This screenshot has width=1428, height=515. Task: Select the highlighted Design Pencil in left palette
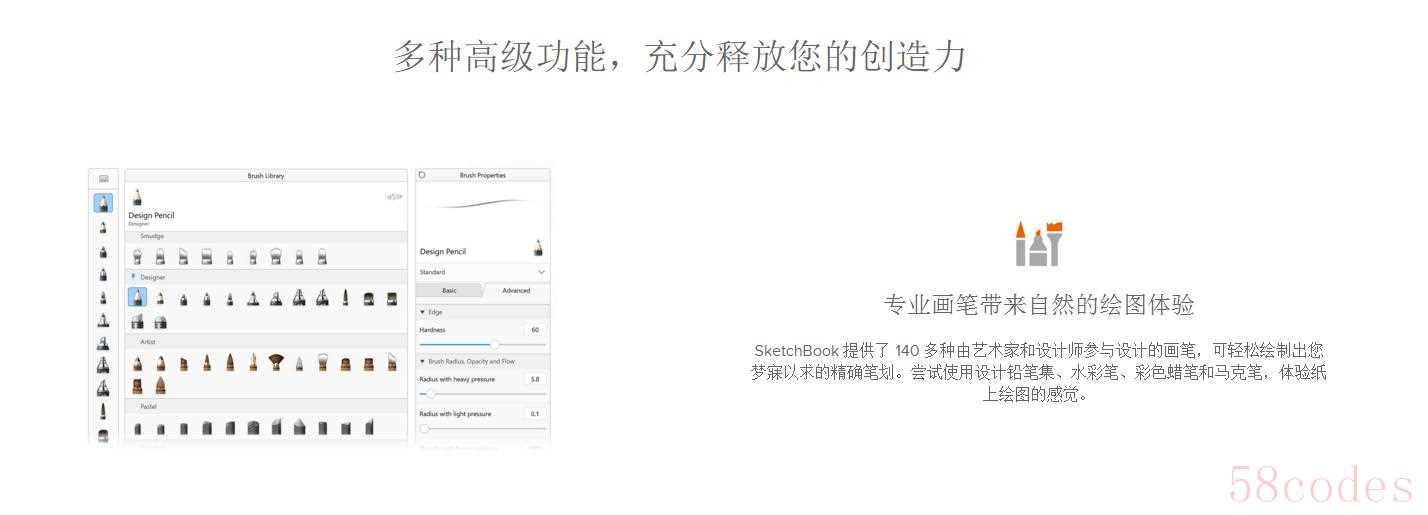click(x=103, y=203)
